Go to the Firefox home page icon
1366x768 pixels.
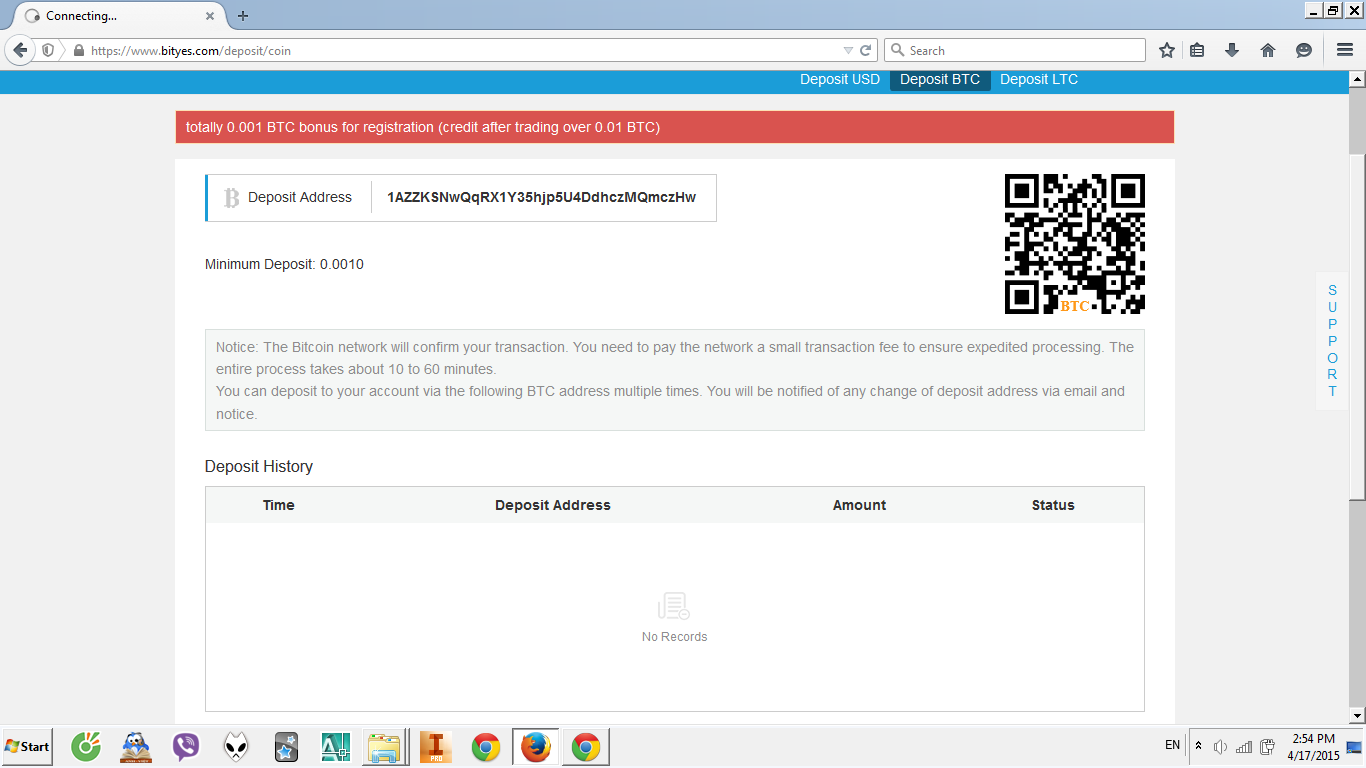(x=1268, y=50)
